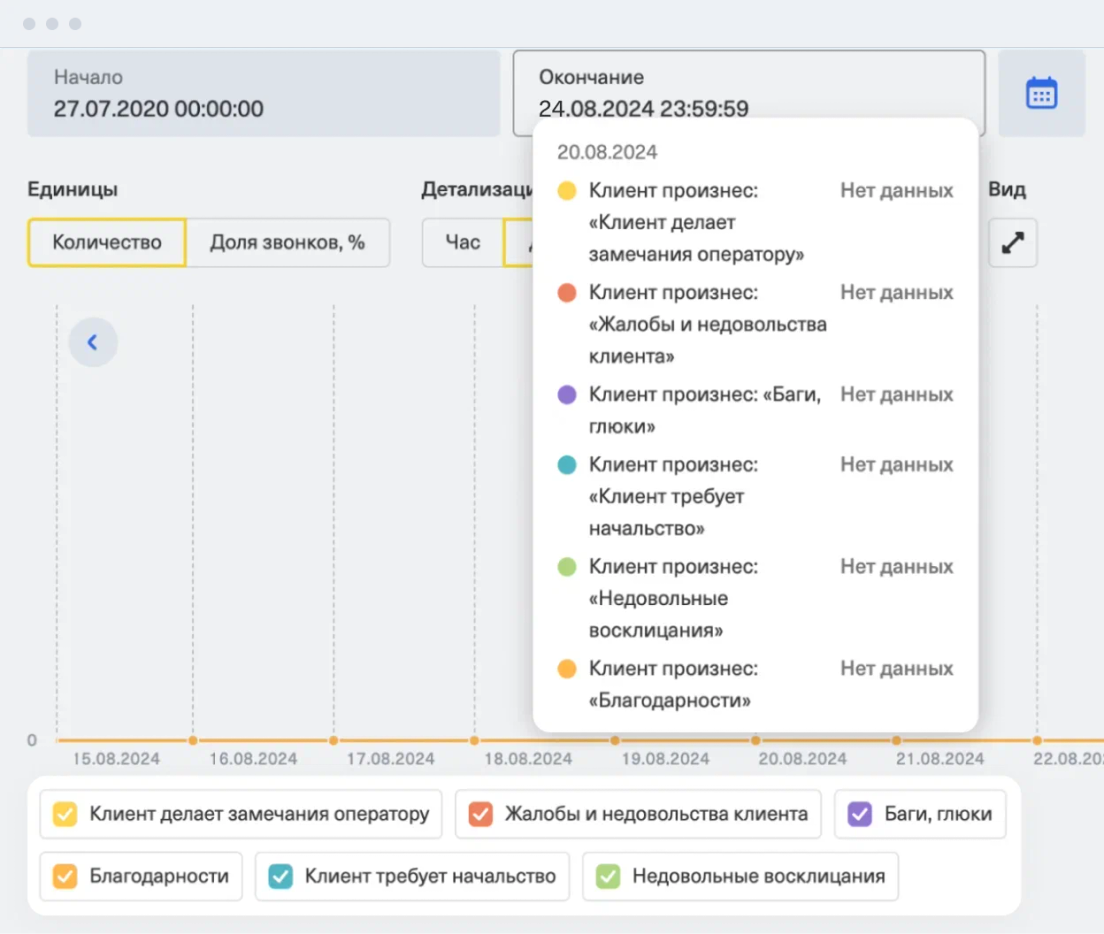The width and height of the screenshot is (1104, 934).
Task: Click the expand fullscreen view icon
Action: click(x=1013, y=243)
